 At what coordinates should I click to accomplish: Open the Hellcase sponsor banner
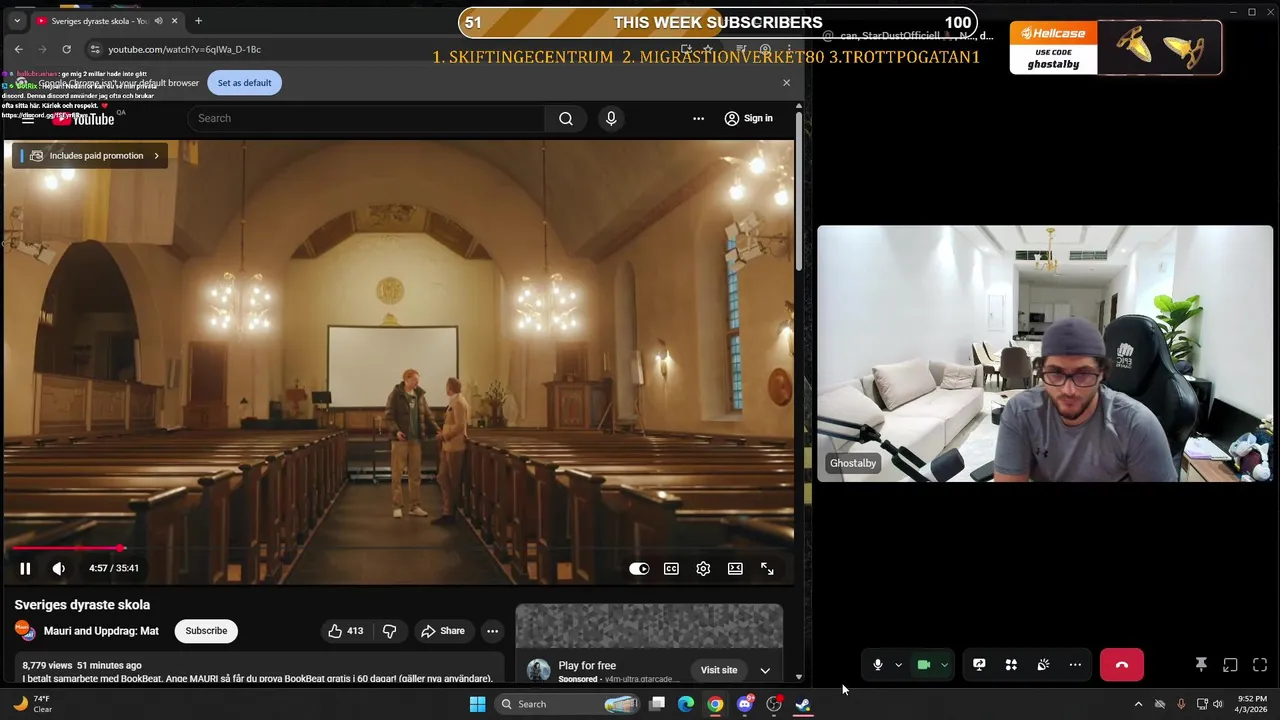[x=1115, y=48]
